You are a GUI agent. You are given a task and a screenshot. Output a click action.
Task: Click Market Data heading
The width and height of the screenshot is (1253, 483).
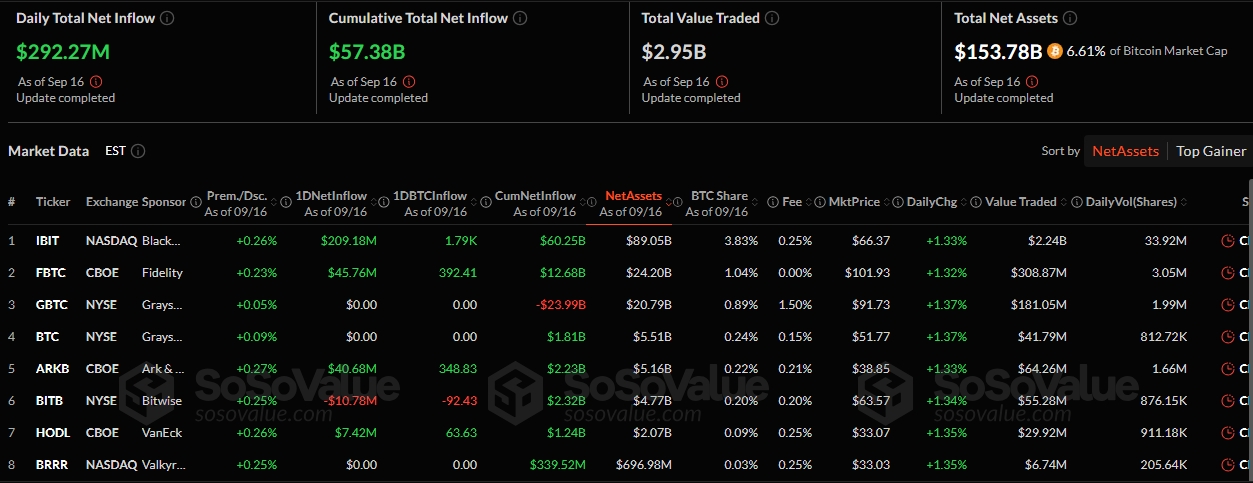click(49, 151)
